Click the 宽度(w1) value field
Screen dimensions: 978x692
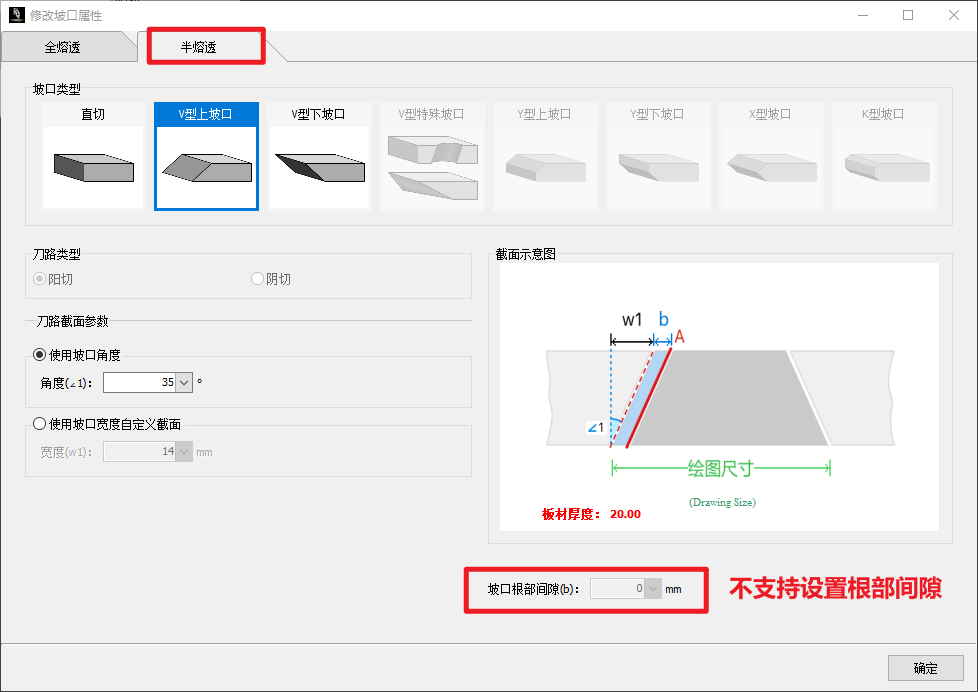coord(139,452)
